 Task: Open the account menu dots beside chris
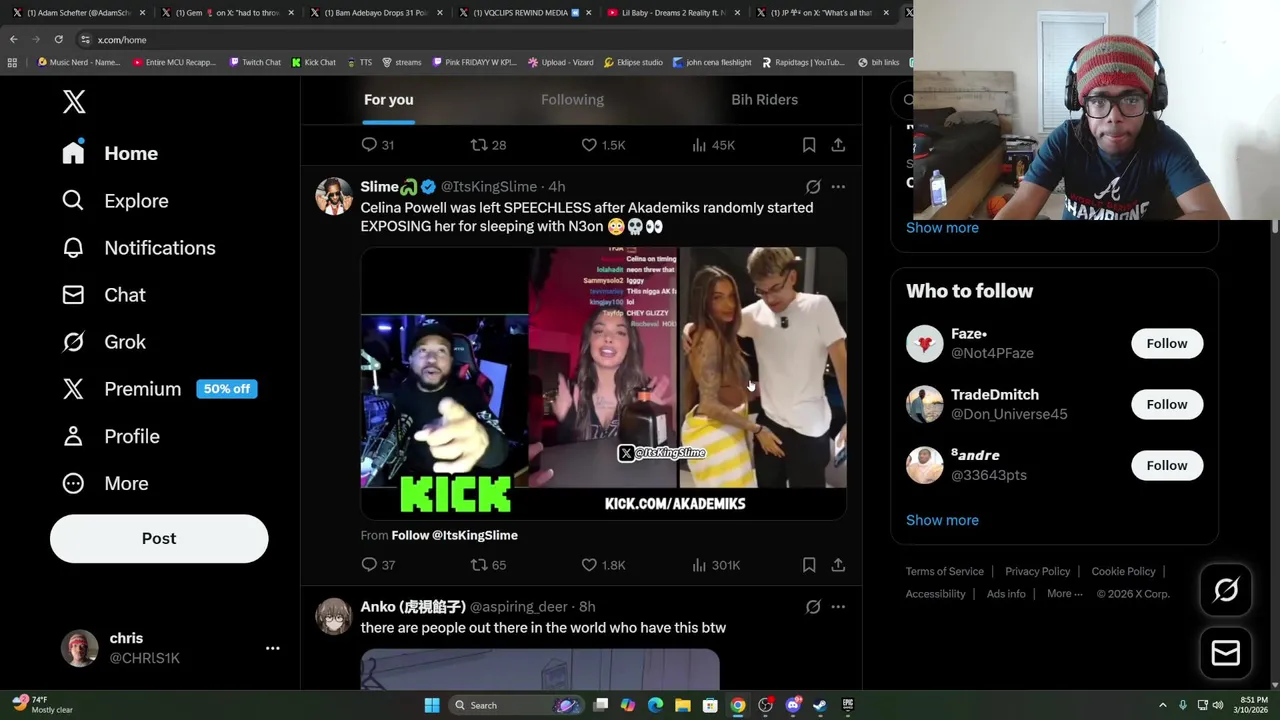[272, 648]
